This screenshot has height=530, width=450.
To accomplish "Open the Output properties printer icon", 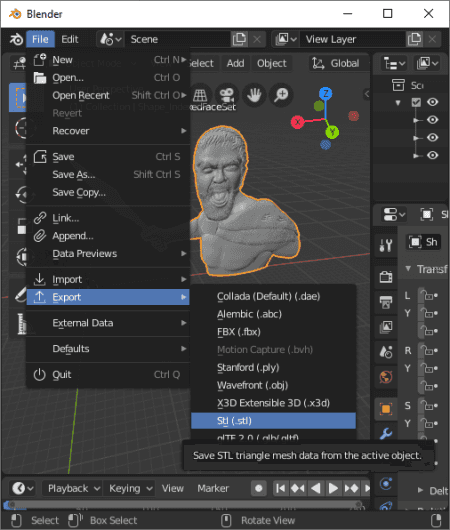I will click(386, 302).
